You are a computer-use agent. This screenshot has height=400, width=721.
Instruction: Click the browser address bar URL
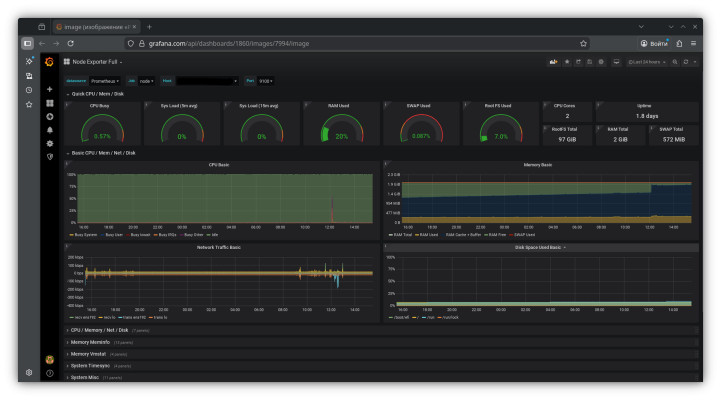click(230, 44)
